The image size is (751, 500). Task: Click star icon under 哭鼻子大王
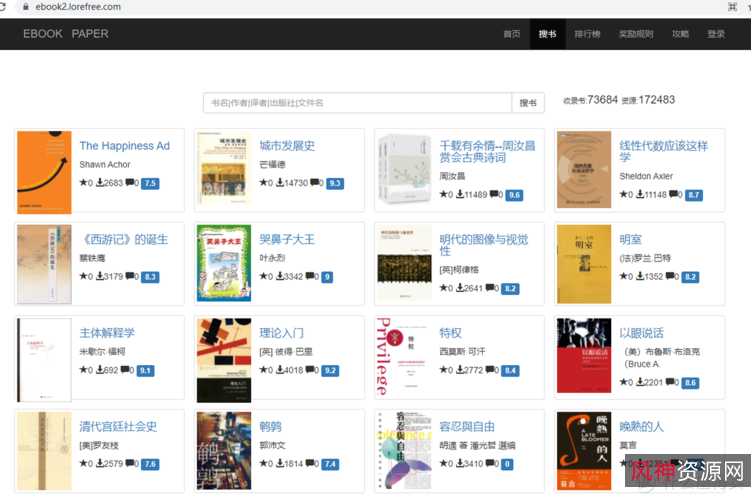[x=264, y=277]
